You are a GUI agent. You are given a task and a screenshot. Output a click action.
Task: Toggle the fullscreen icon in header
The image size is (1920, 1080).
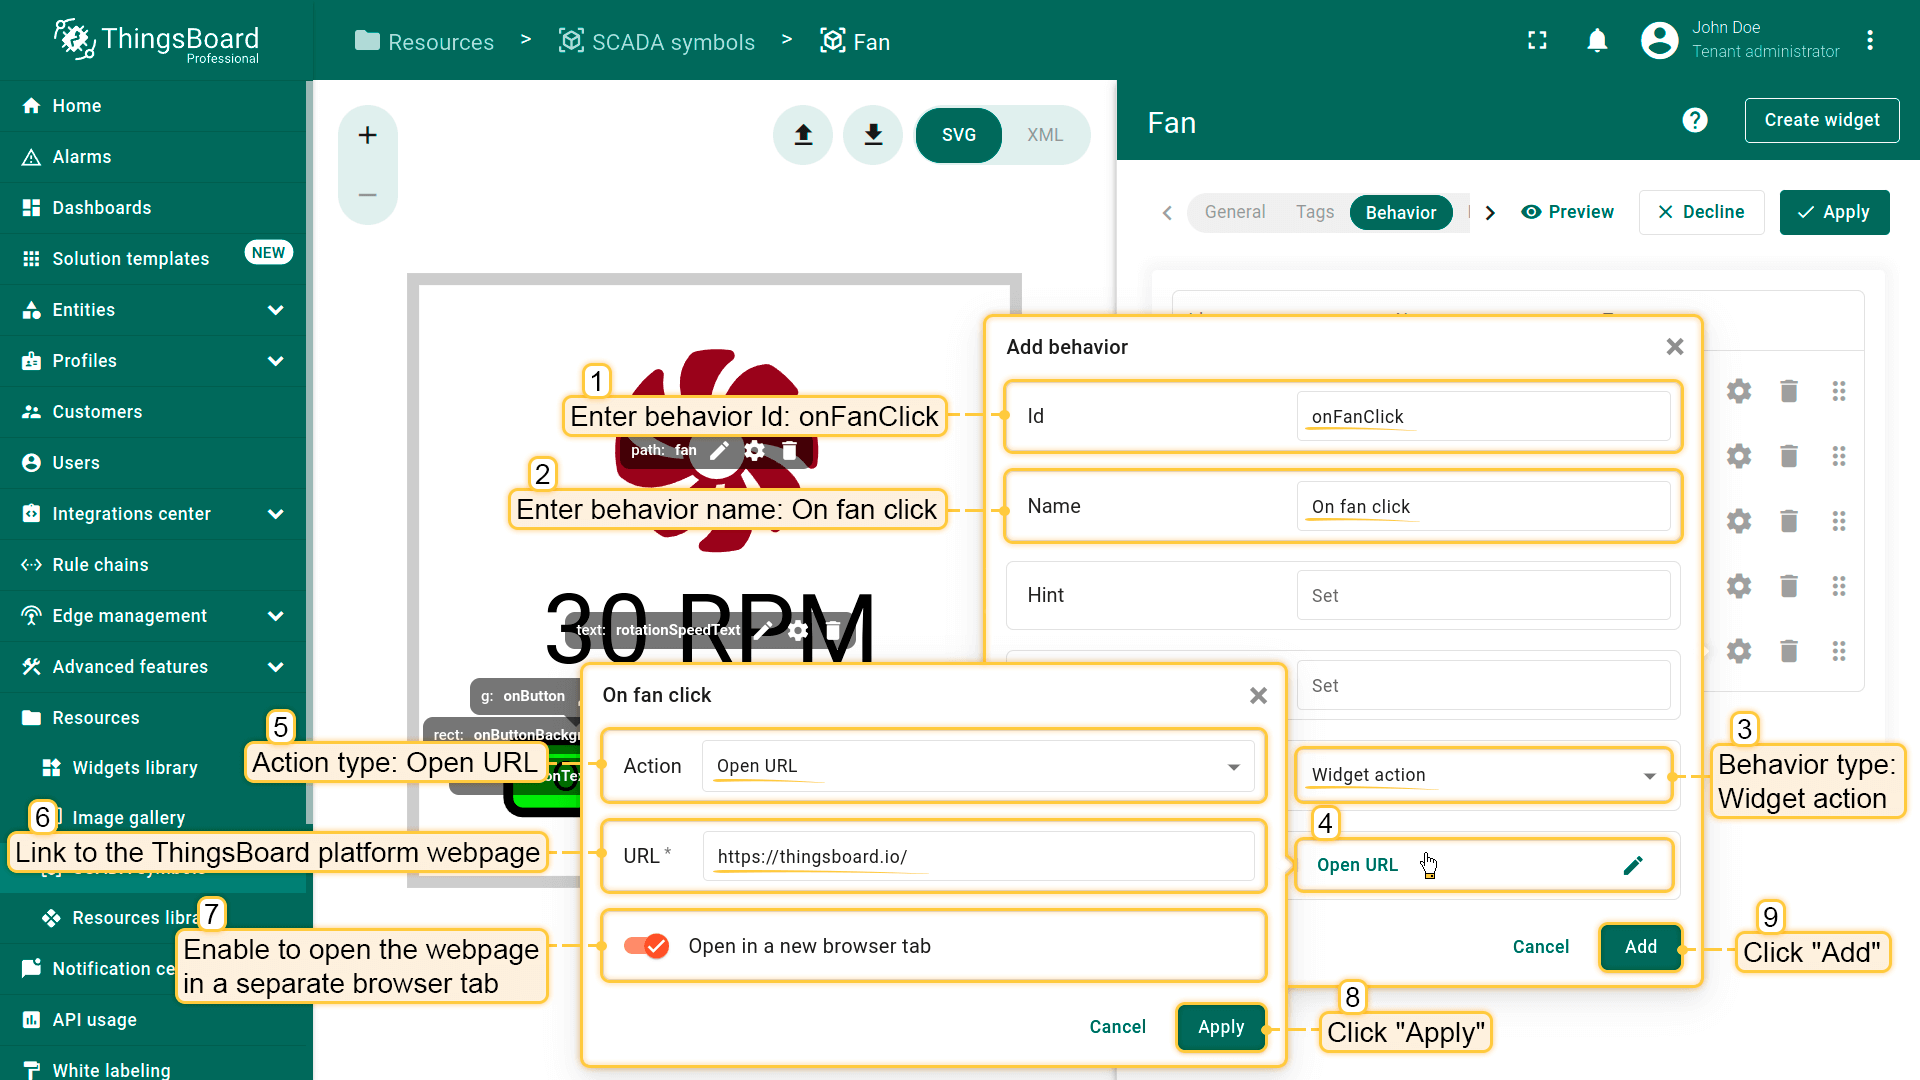tap(1537, 41)
